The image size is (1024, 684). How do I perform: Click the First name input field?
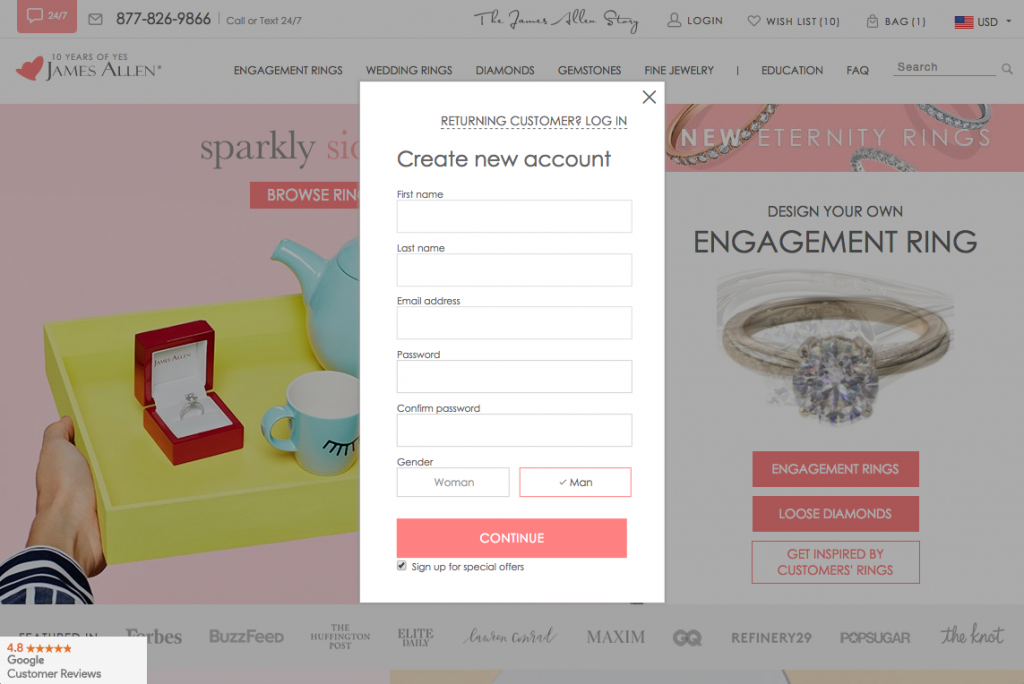click(x=515, y=216)
